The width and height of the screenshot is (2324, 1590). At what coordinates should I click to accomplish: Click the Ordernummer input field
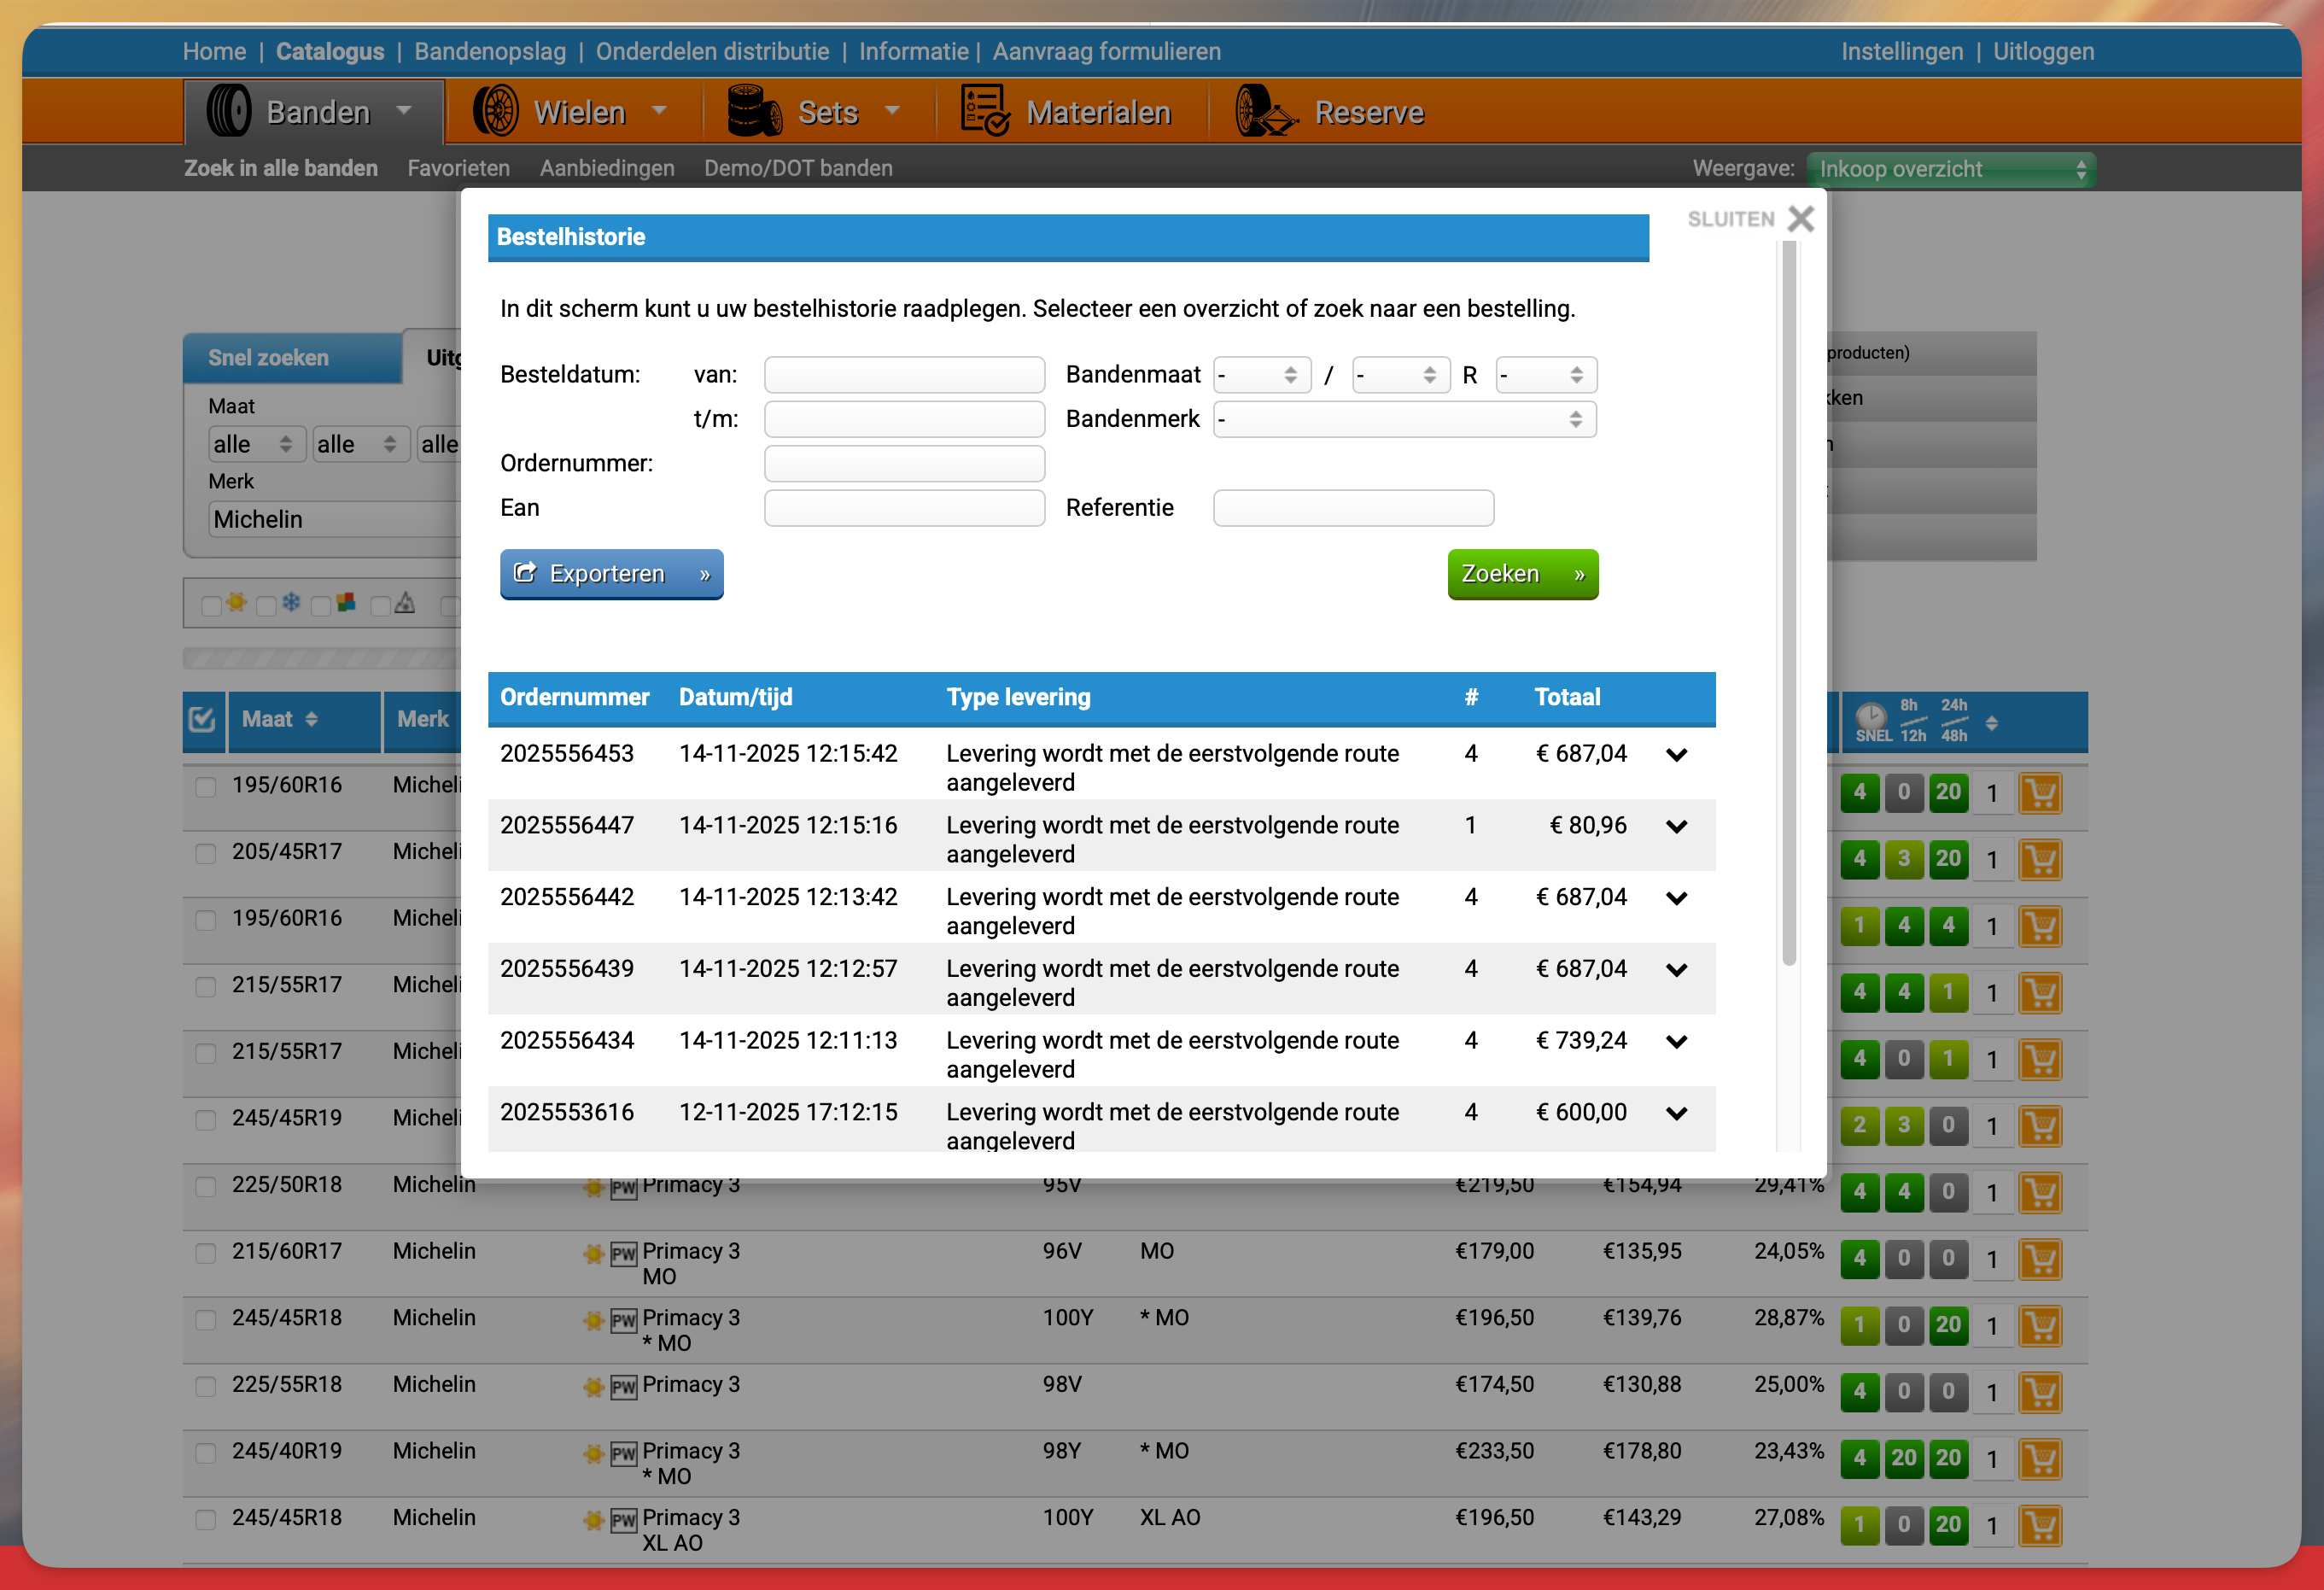coord(904,464)
